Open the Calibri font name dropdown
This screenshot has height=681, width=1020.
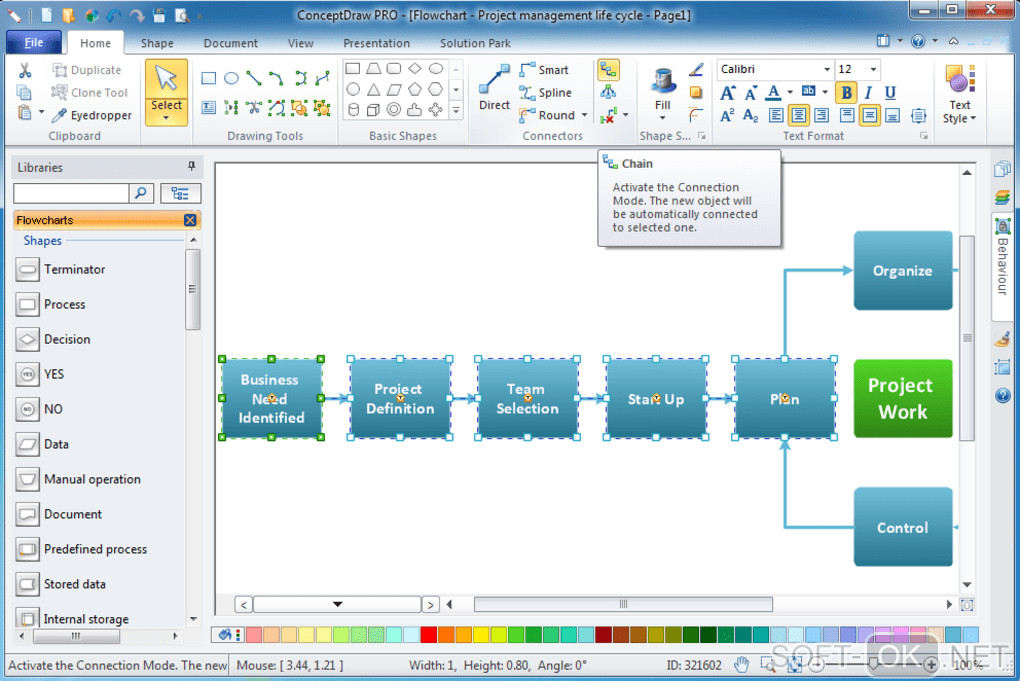[827, 70]
